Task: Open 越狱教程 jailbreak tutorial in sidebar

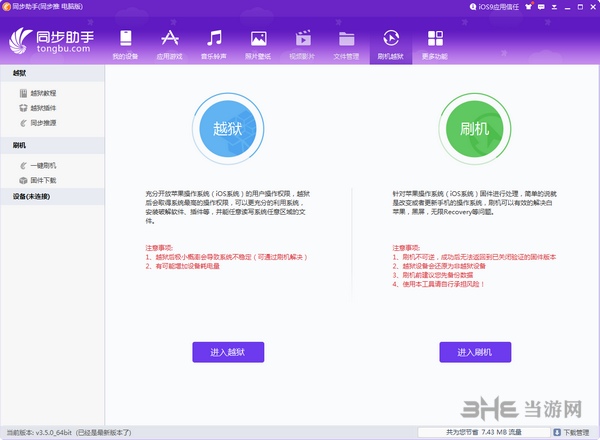Action: coord(38,93)
